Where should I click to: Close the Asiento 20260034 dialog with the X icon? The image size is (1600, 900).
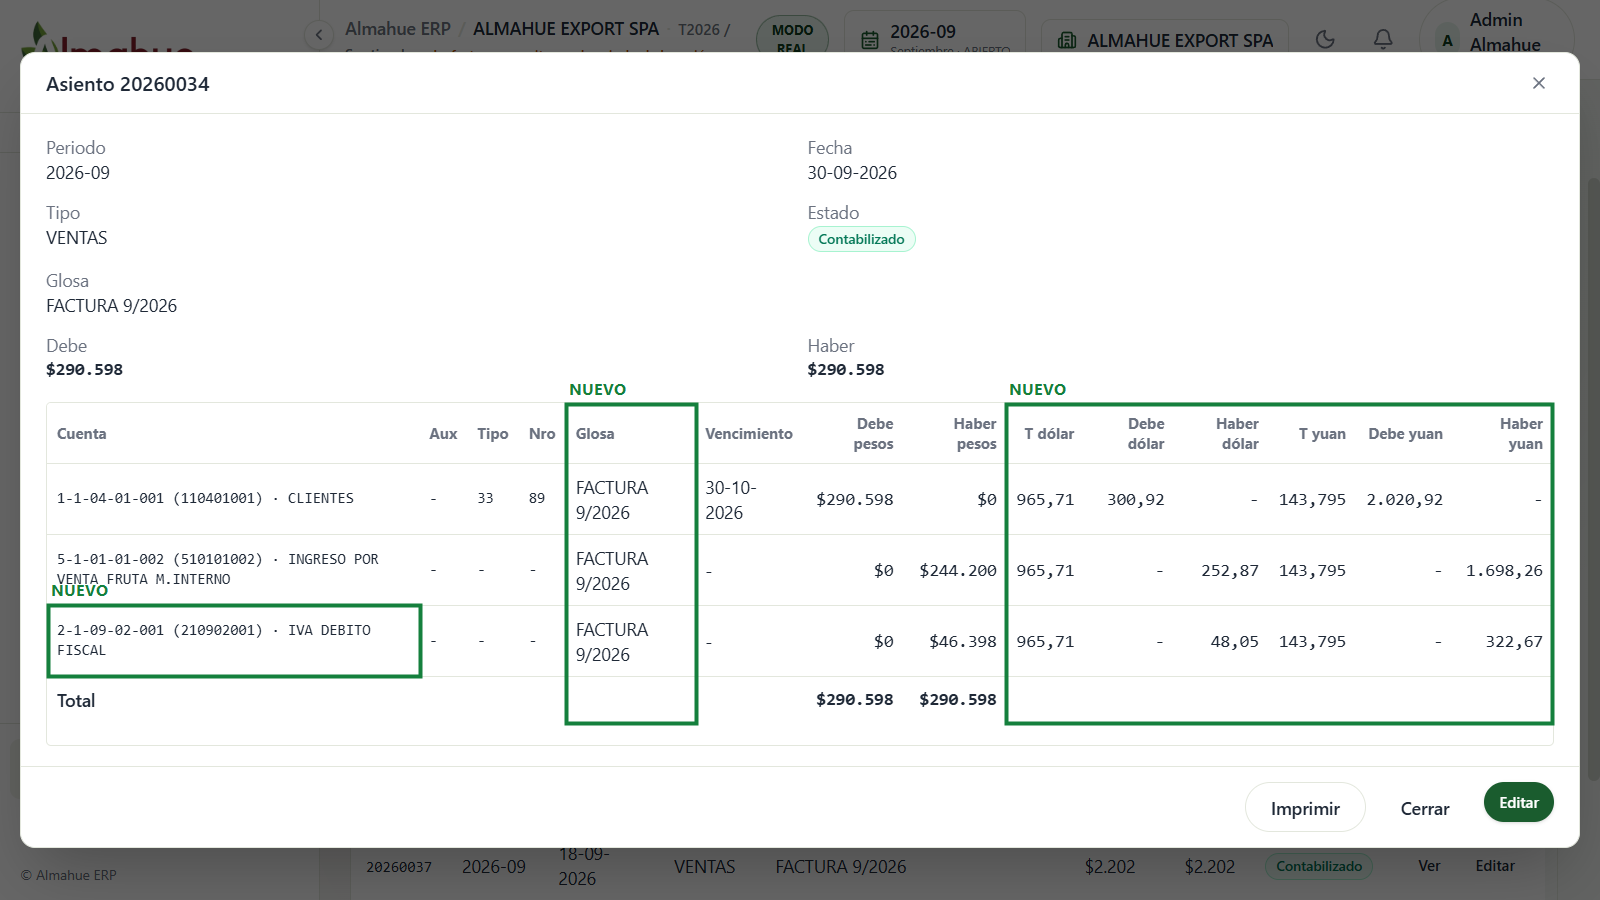[1539, 83]
